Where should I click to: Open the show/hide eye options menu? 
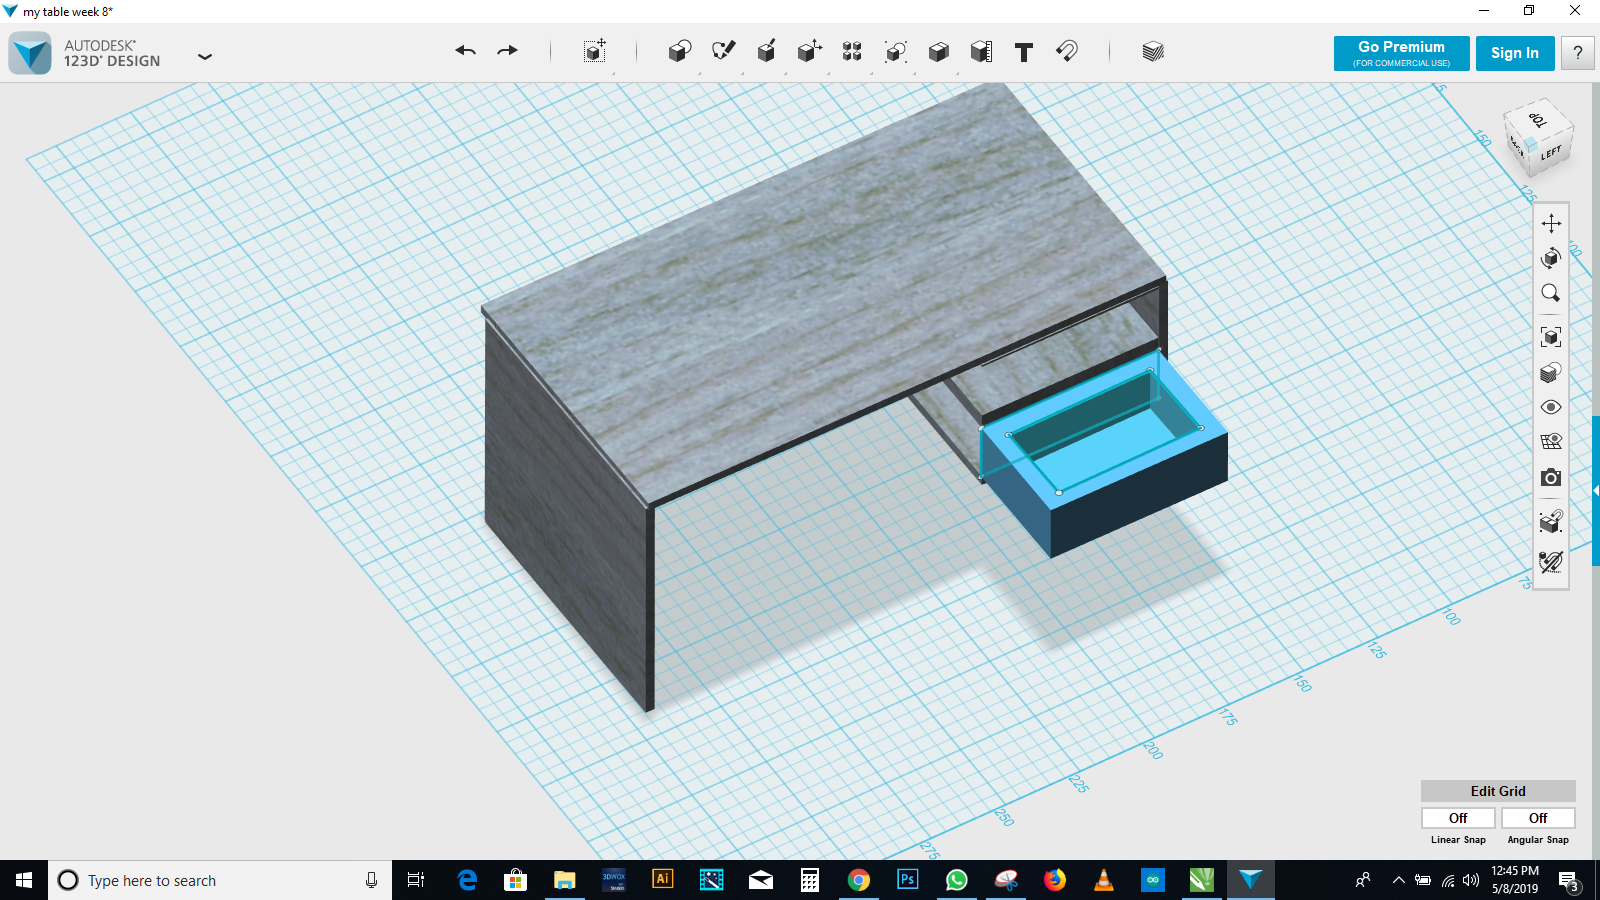(x=1551, y=407)
